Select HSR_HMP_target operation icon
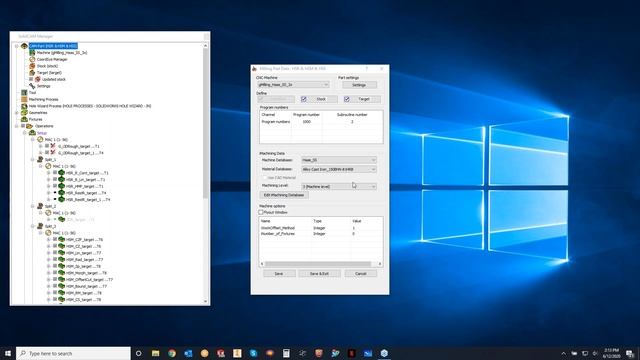The width and height of the screenshot is (640, 360). 62,186
